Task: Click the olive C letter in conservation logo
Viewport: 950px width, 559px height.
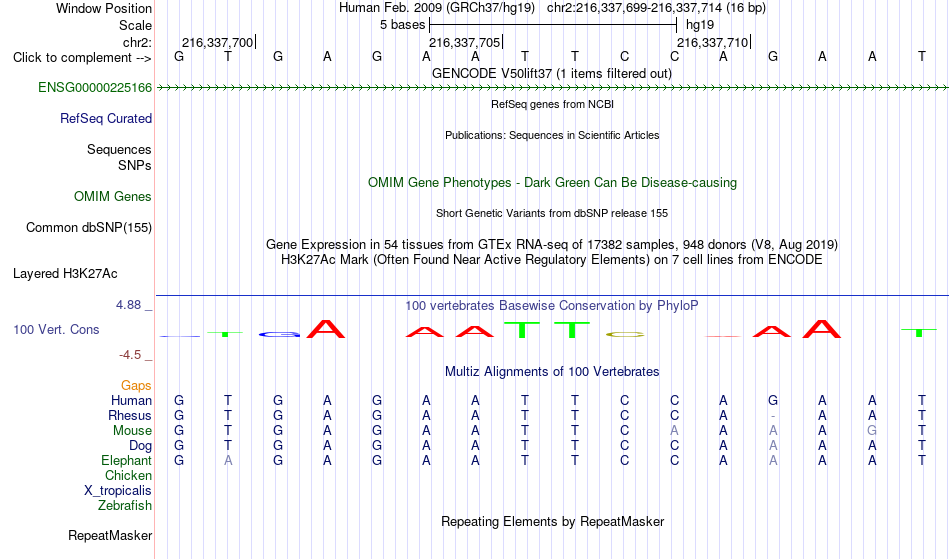Action: (x=625, y=334)
